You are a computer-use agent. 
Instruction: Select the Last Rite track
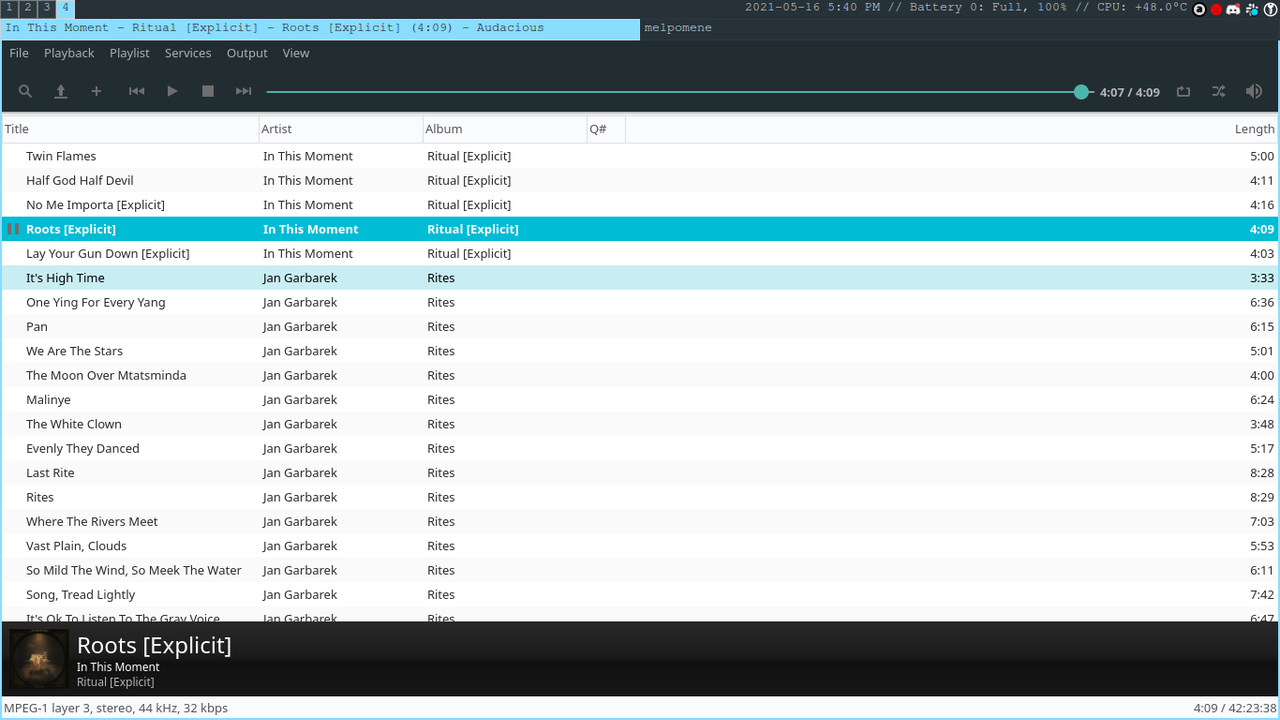click(640, 472)
